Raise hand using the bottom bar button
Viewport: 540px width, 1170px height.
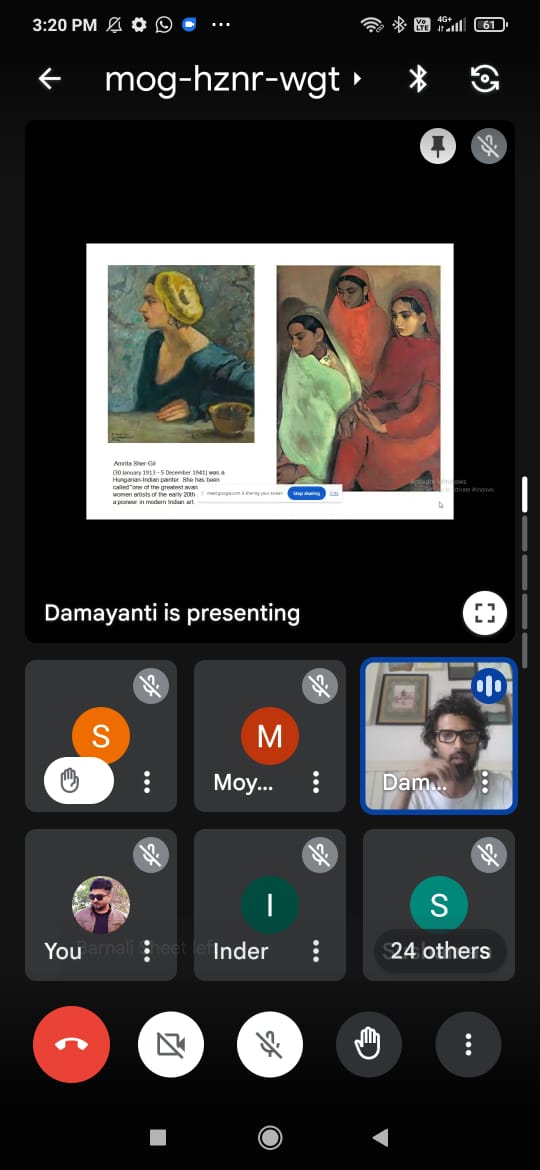point(369,1044)
